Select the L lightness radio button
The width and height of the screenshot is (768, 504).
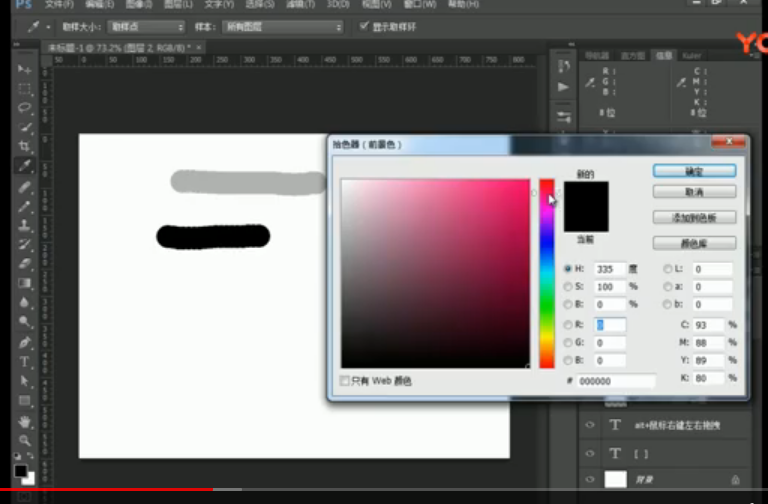tap(667, 268)
